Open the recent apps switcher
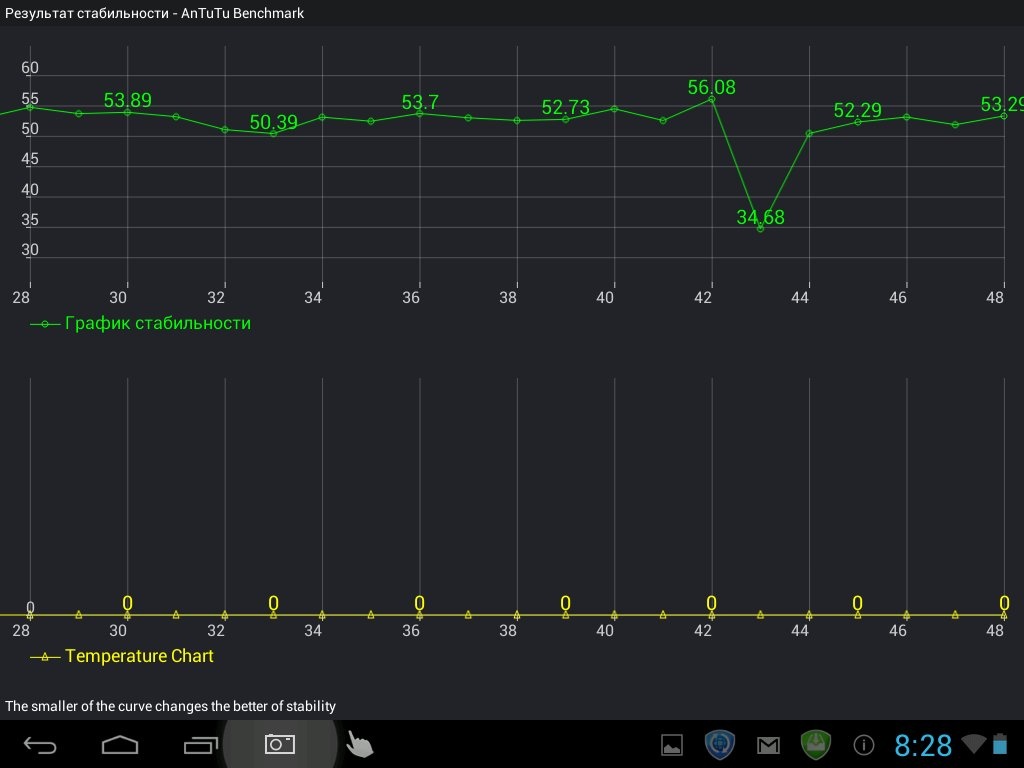The image size is (1024, 768). coord(200,745)
